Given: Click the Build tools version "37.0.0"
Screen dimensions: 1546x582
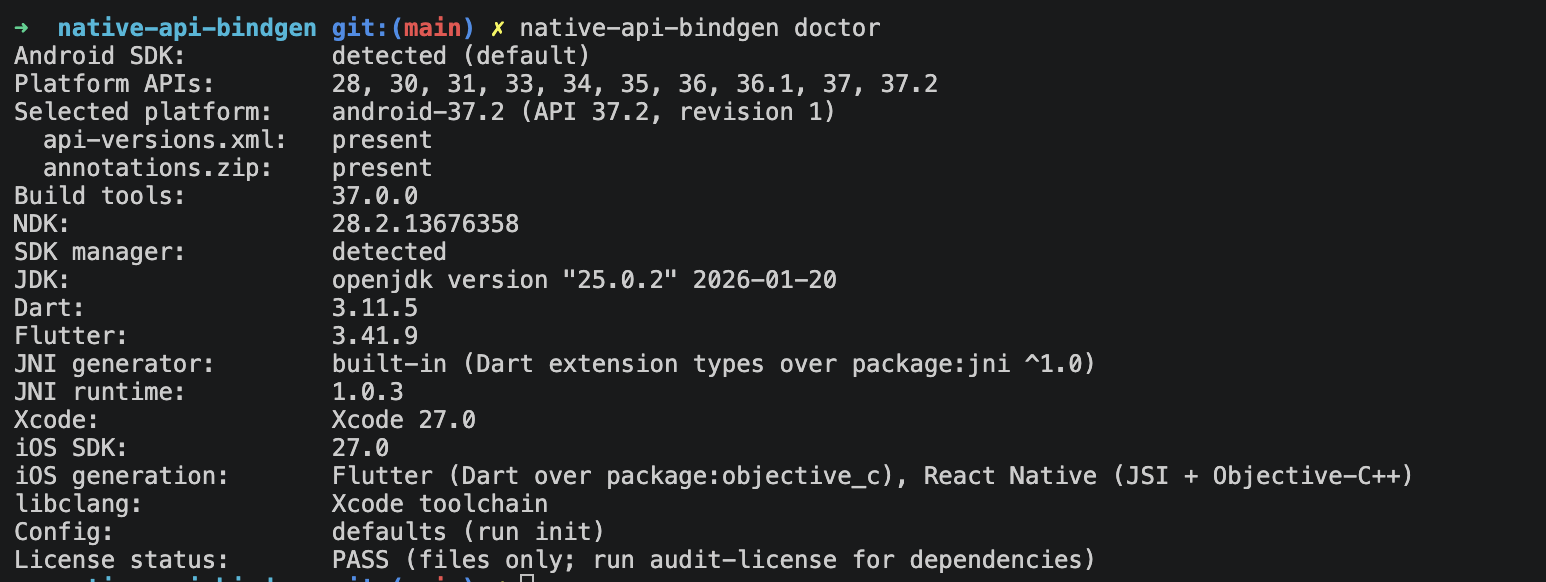Looking at the screenshot, I should coord(375,196).
